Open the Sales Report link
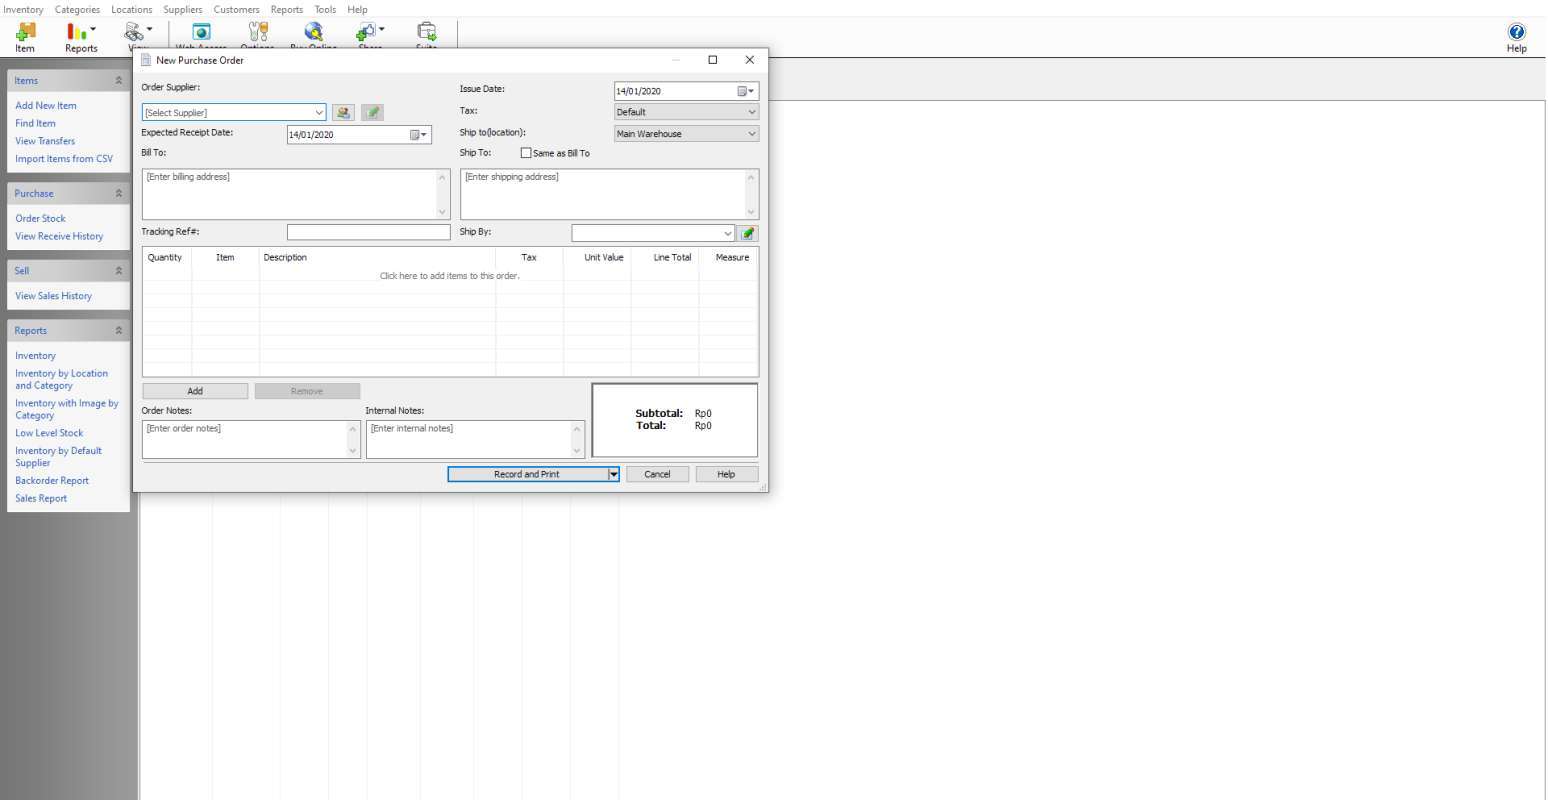 click(x=41, y=499)
